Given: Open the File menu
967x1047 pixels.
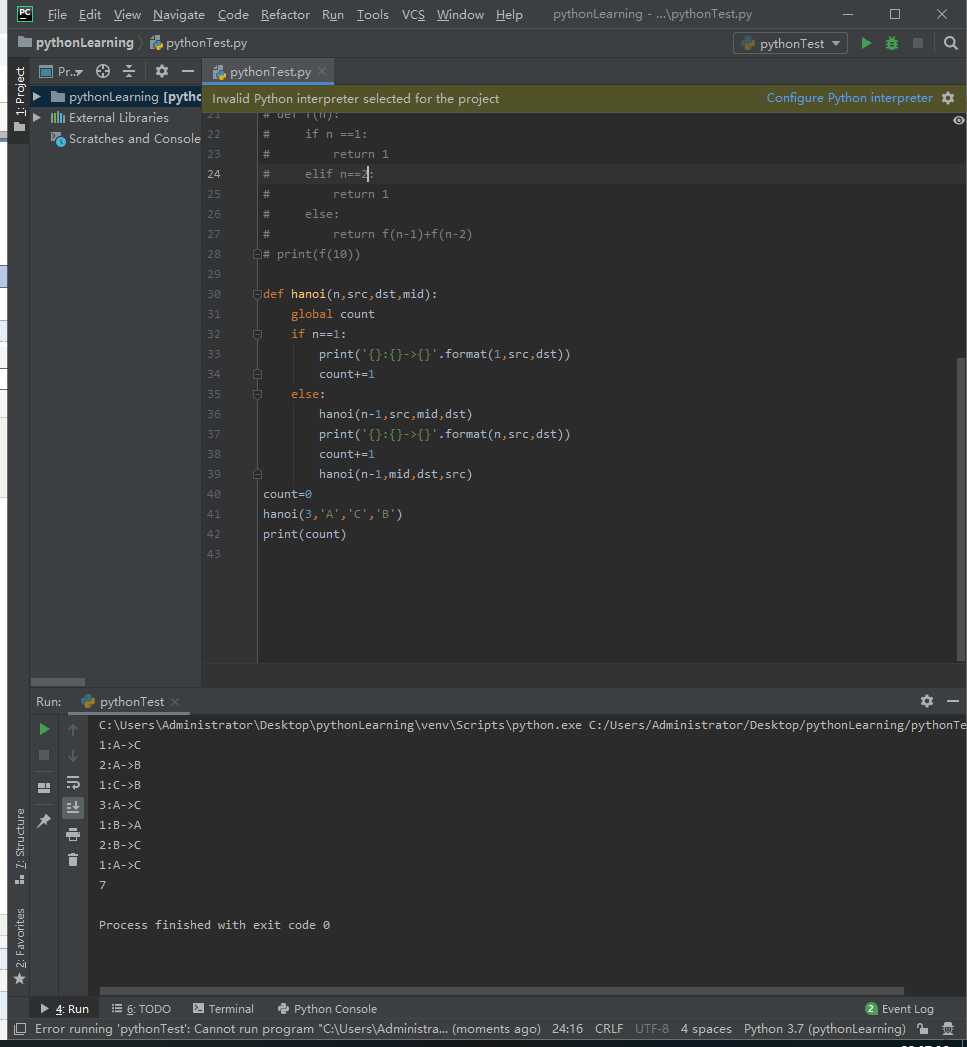Looking at the screenshot, I should pos(57,15).
